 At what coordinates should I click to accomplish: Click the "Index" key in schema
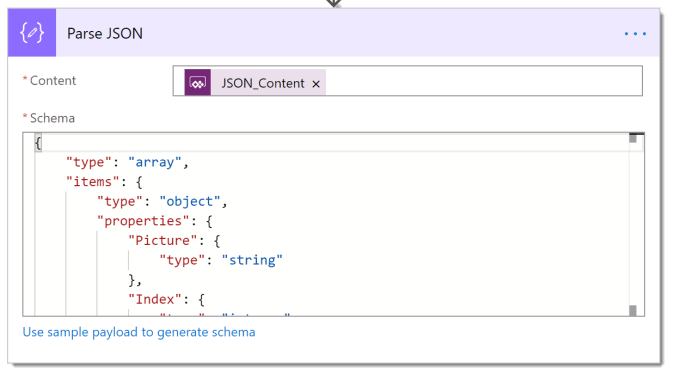click(x=155, y=299)
